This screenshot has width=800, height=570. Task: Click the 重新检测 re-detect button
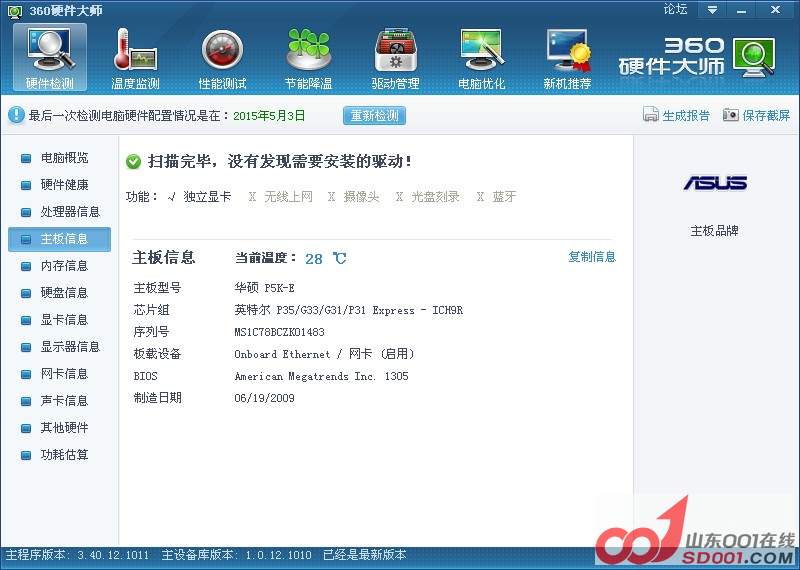[374, 115]
